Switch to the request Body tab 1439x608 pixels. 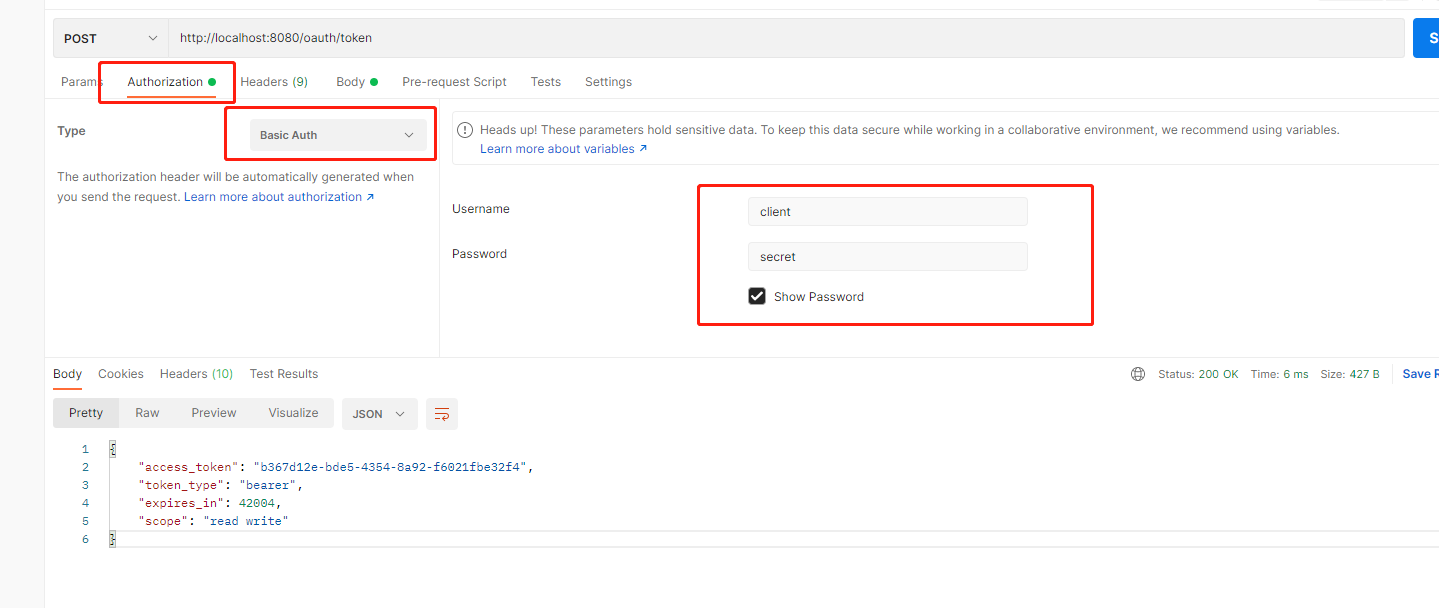coord(357,82)
